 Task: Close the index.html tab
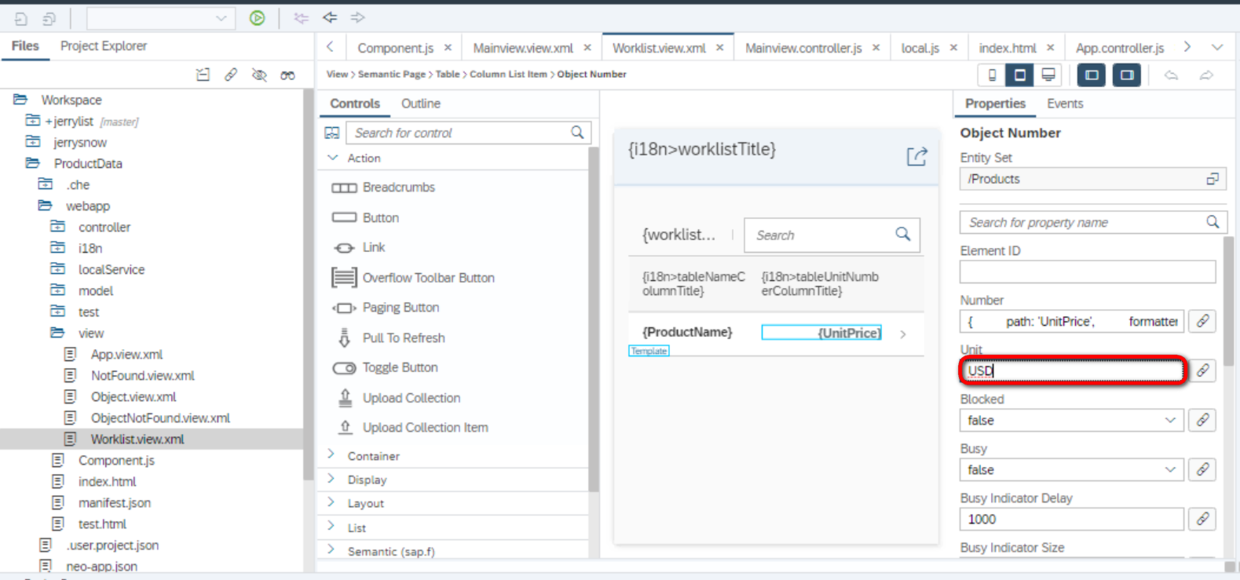point(1051,47)
